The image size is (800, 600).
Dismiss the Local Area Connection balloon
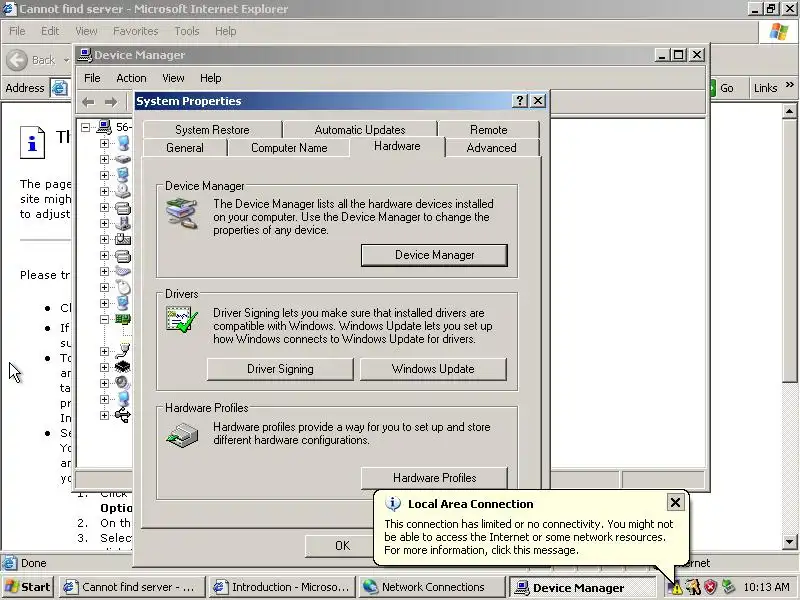(675, 503)
